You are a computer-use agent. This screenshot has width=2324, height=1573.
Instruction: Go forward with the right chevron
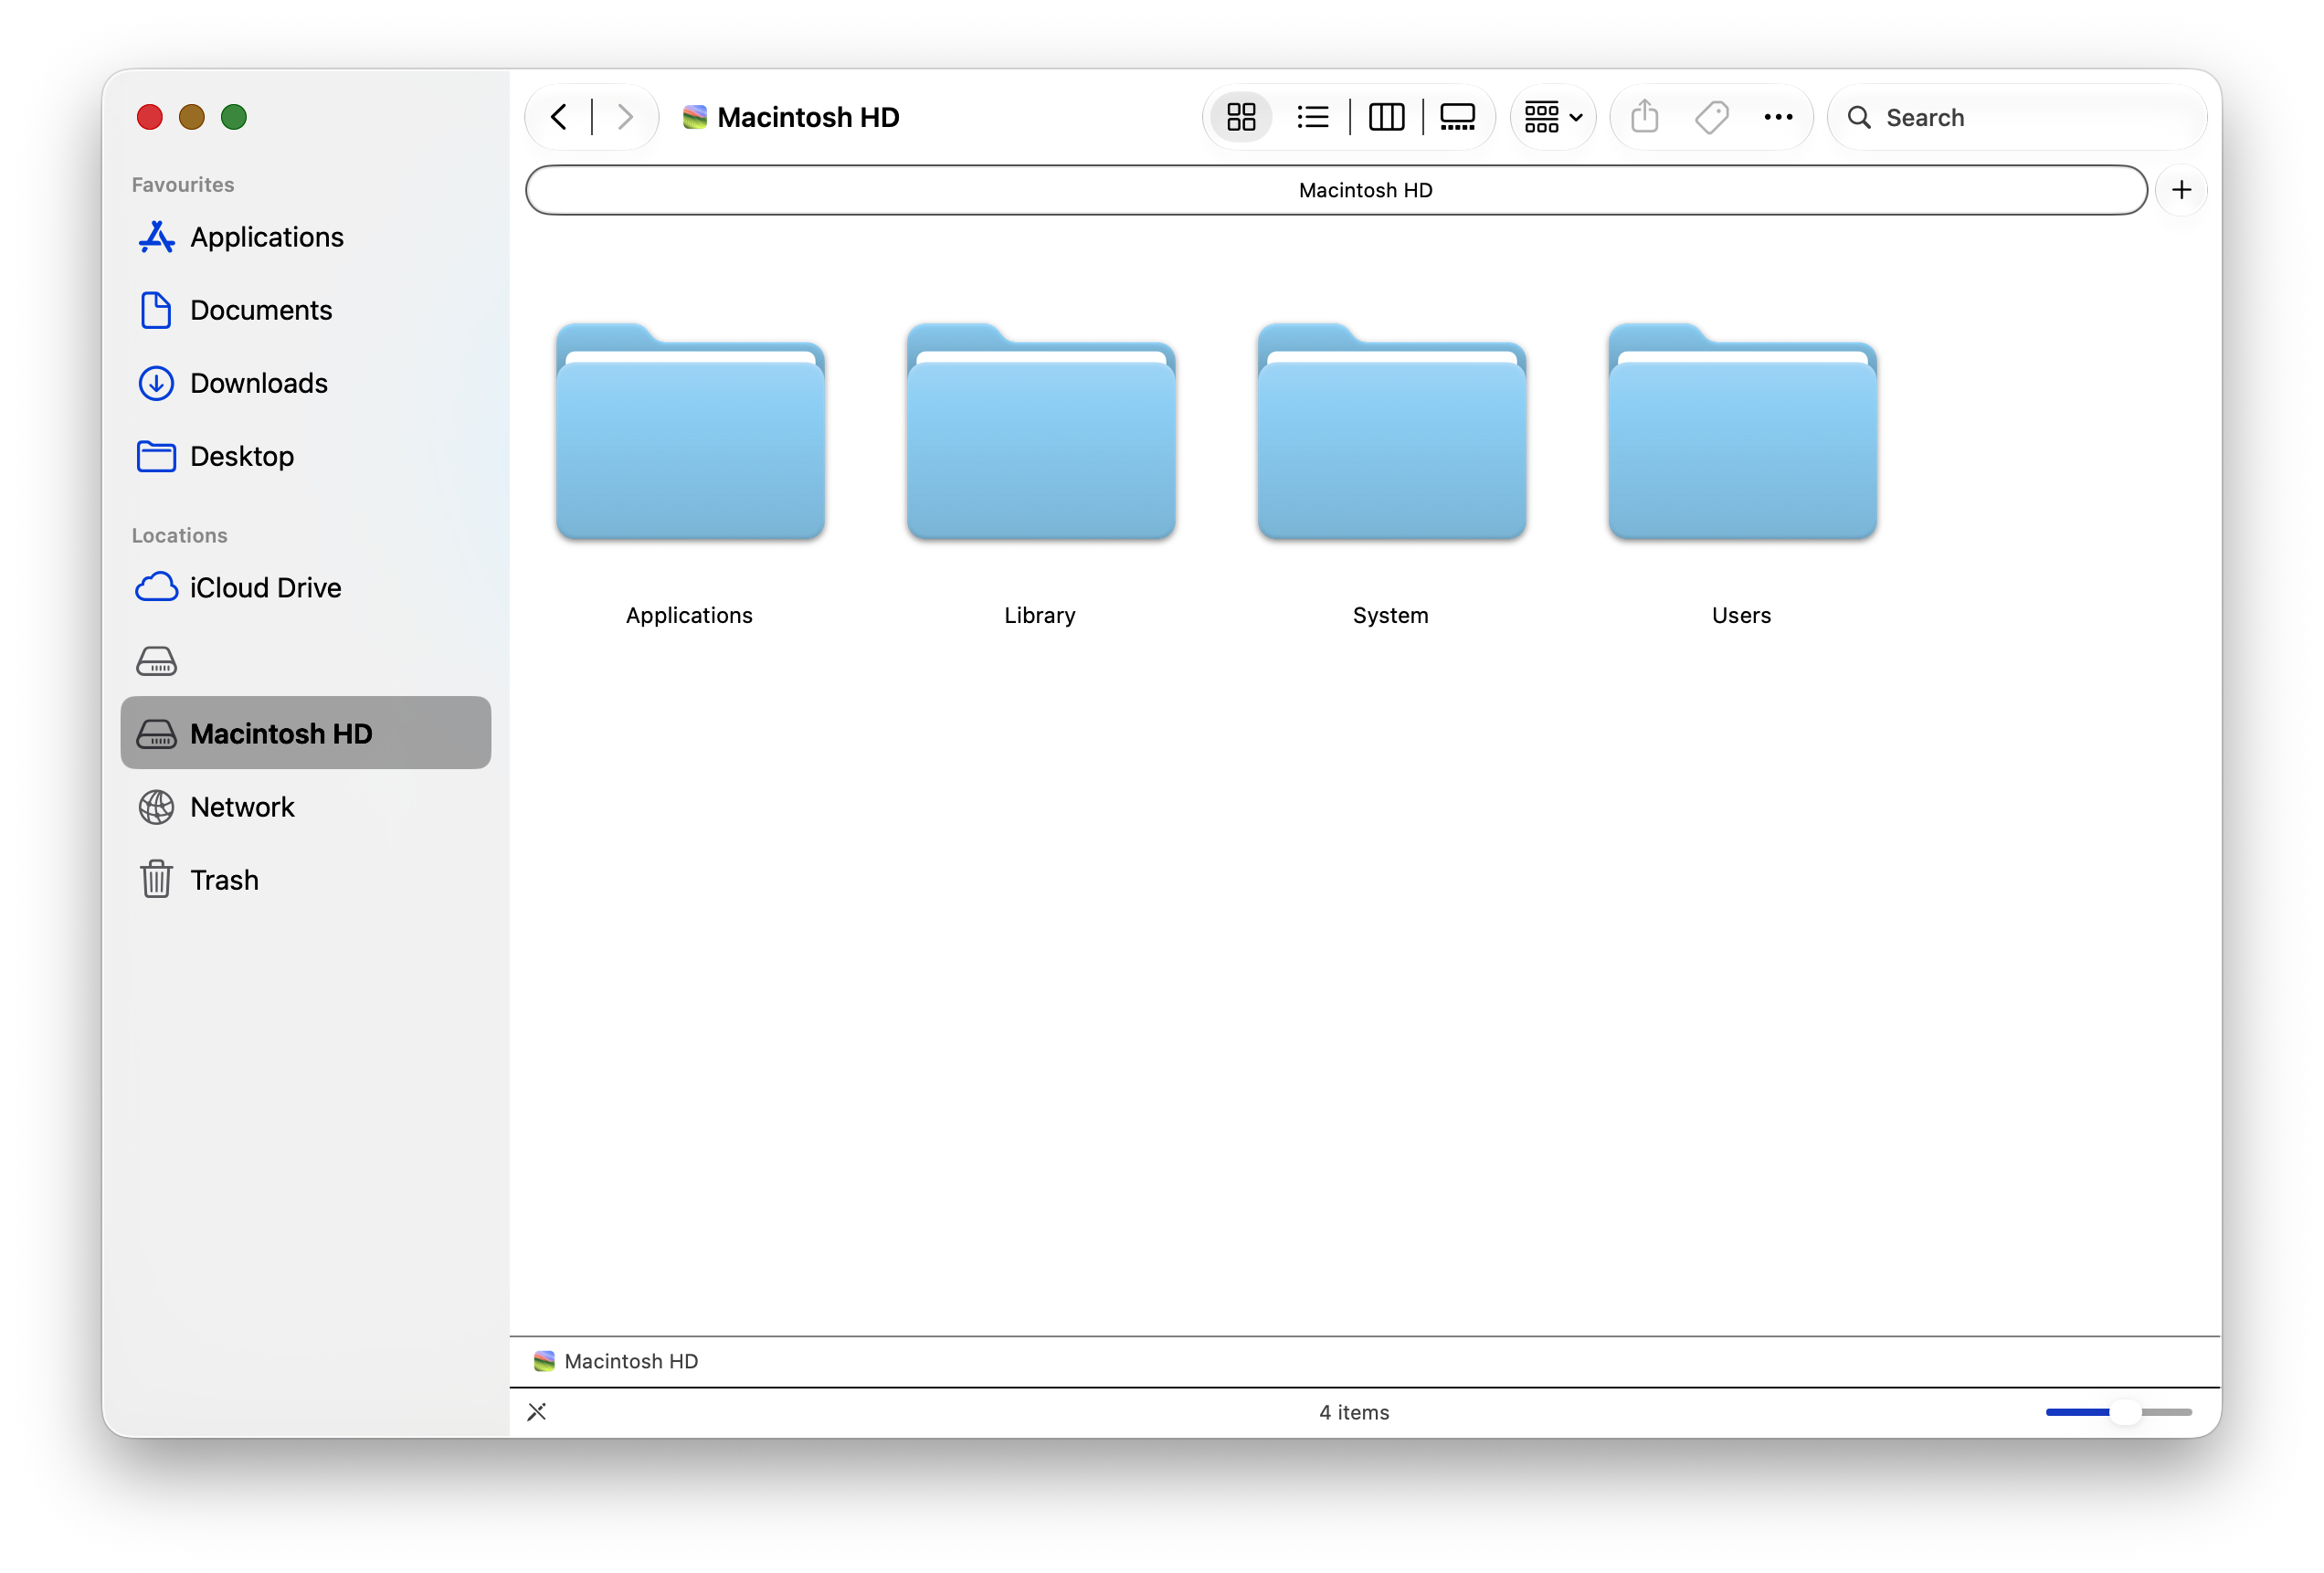625,117
